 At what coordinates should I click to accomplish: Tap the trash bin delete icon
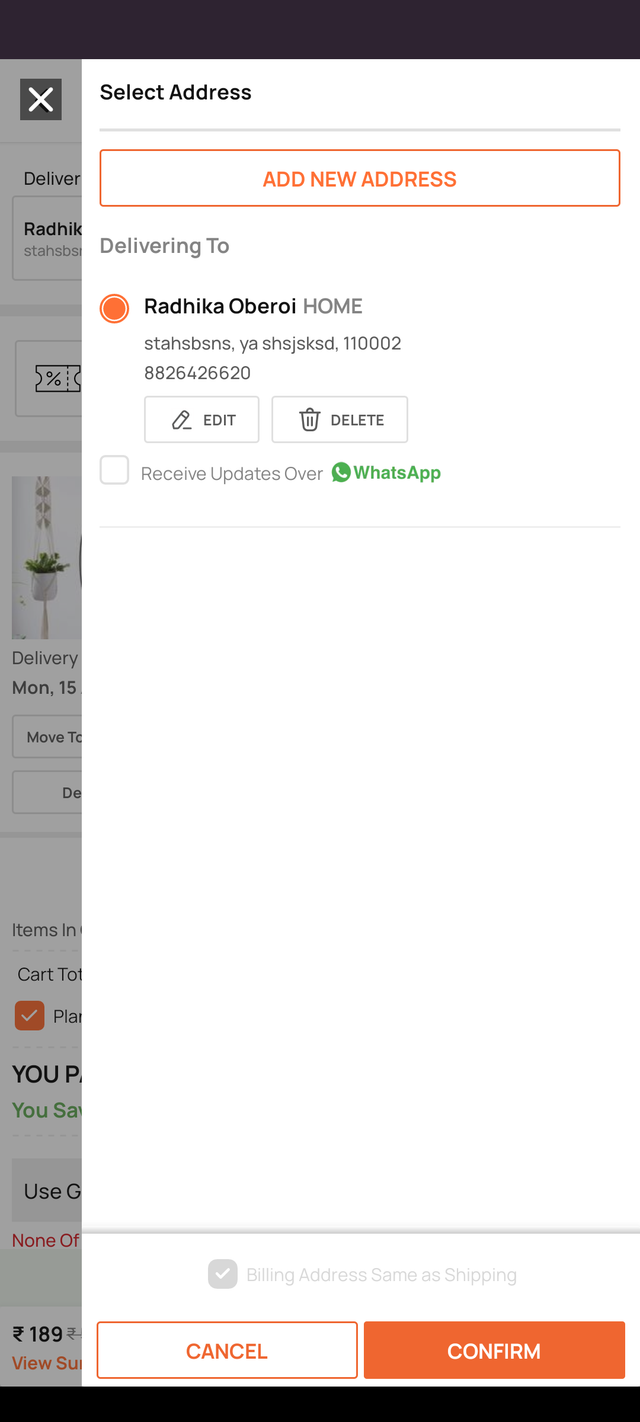[310, 420]
